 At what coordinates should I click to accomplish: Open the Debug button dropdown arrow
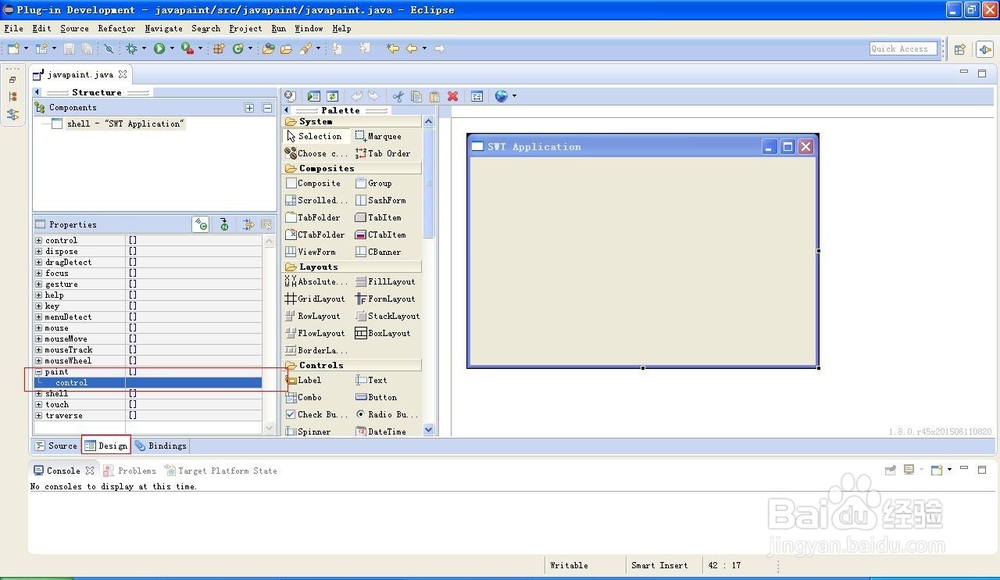pyautogui.click(x=143, y=48)
